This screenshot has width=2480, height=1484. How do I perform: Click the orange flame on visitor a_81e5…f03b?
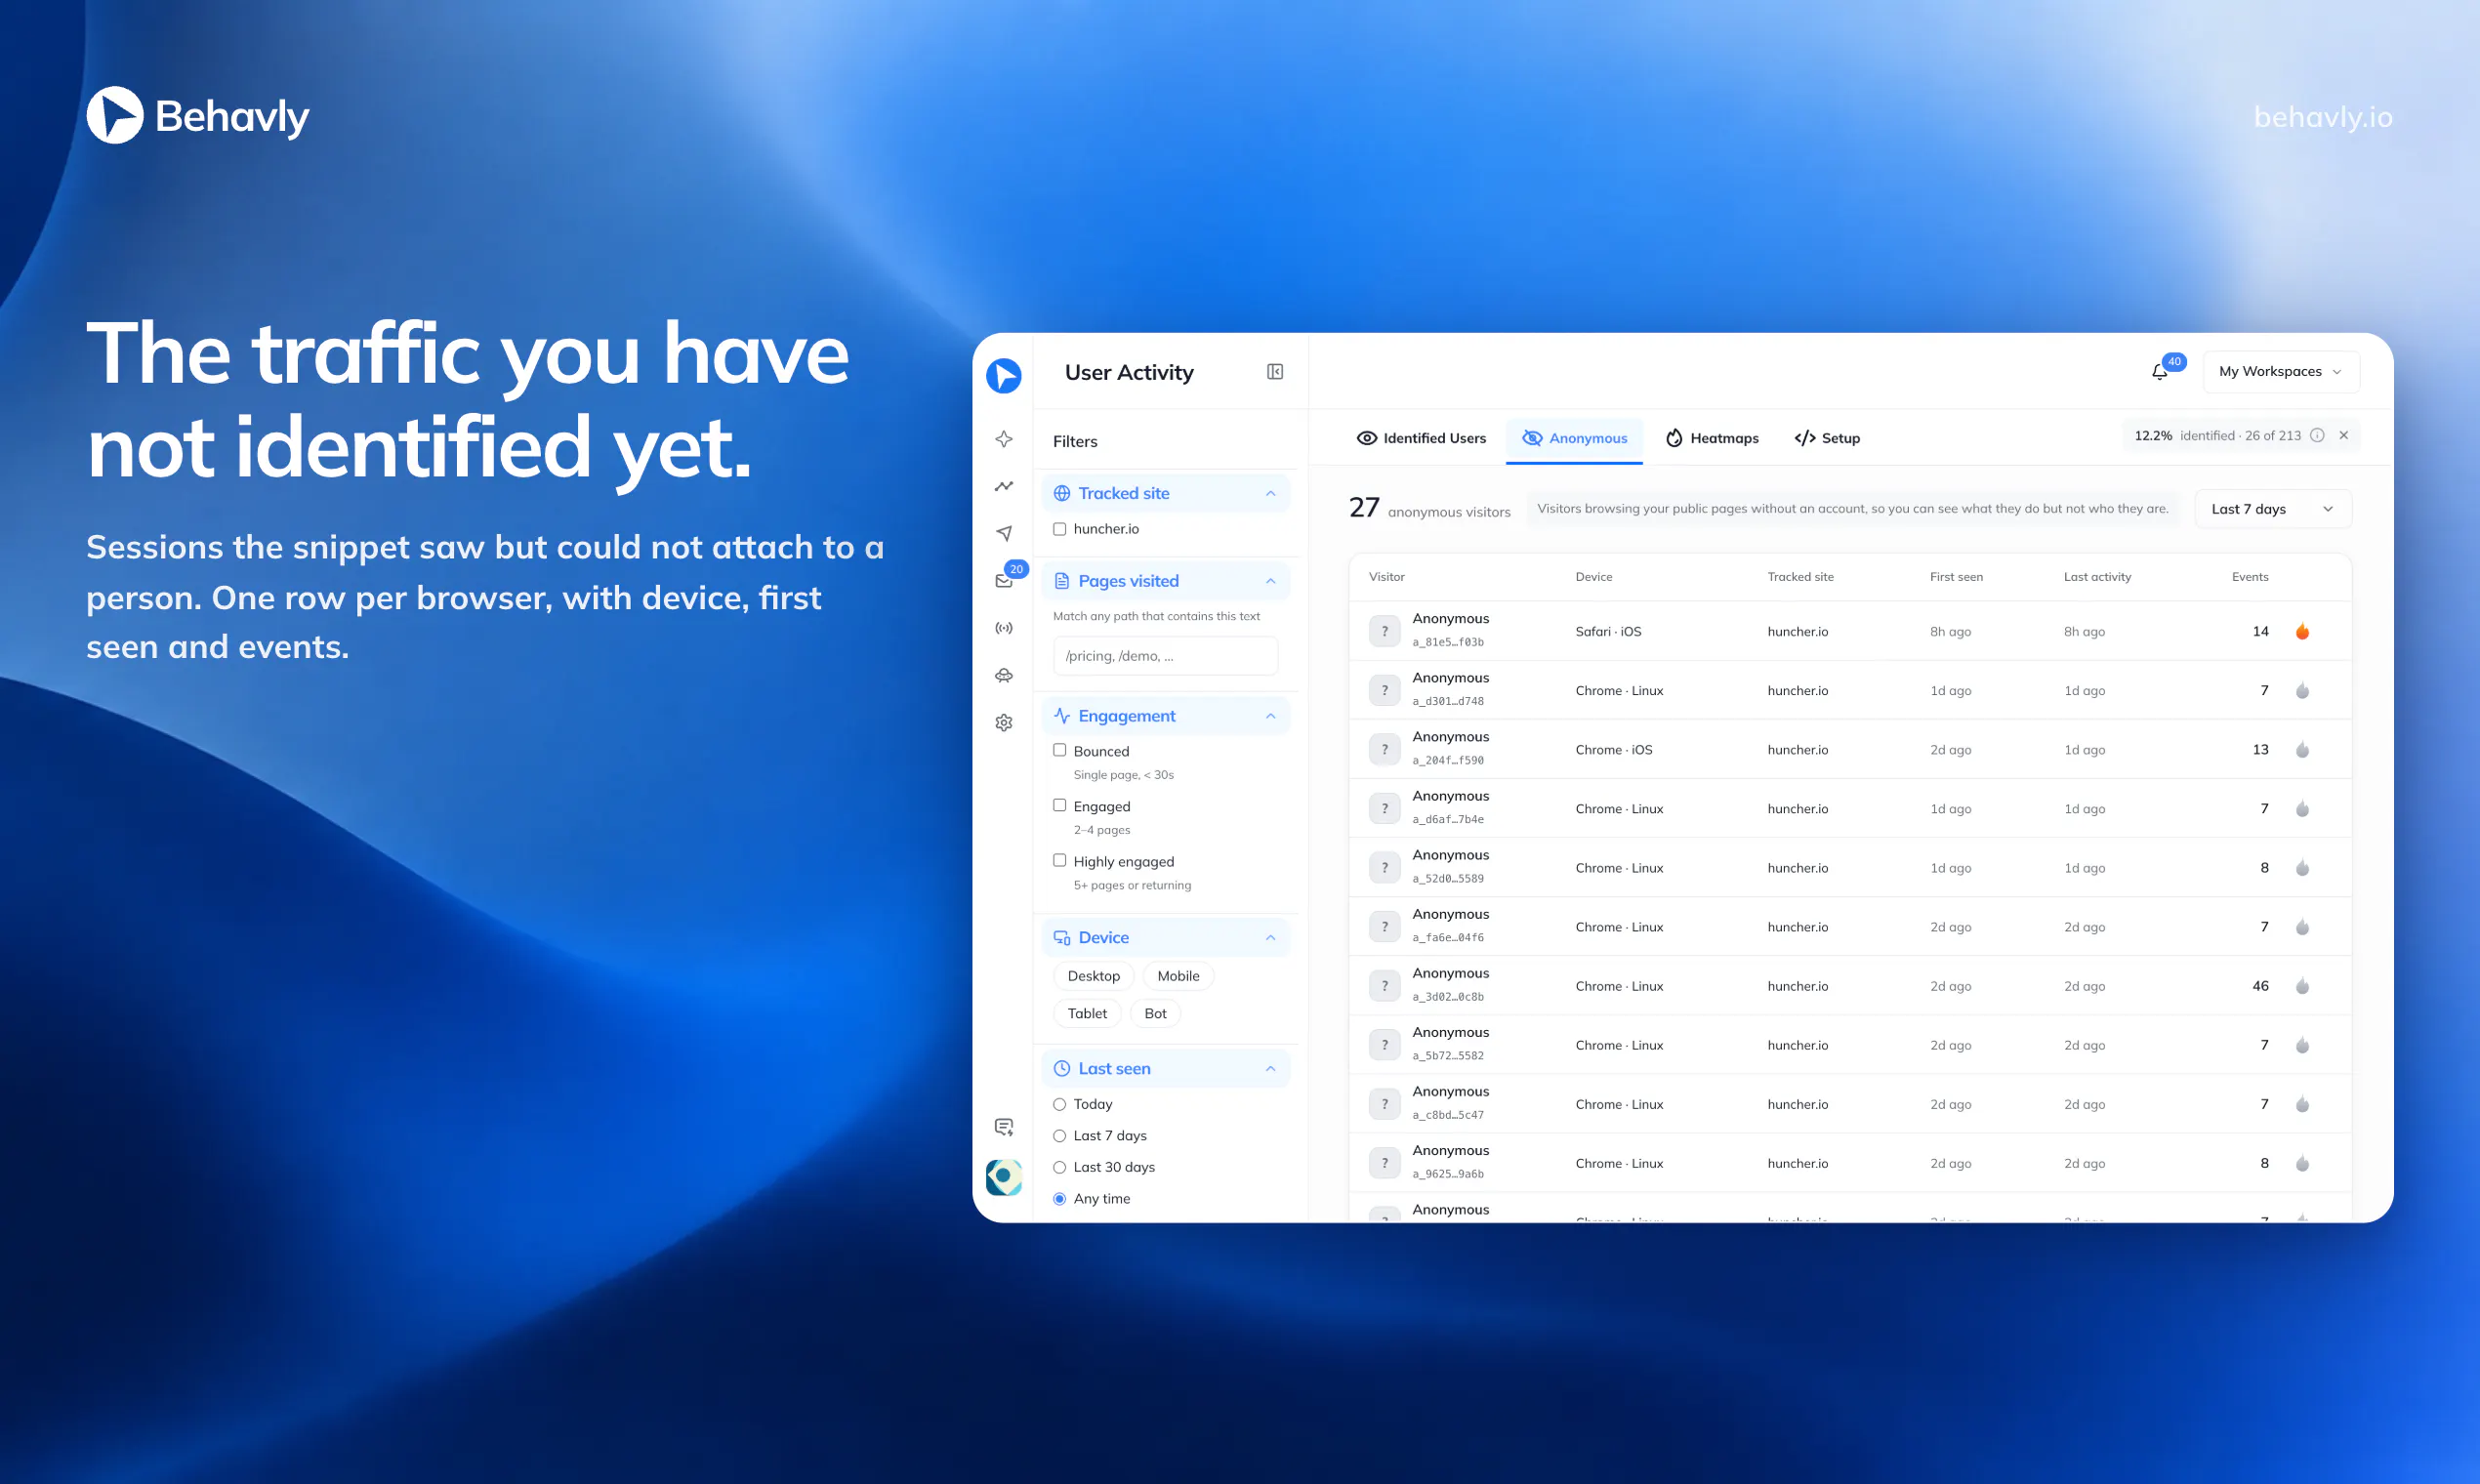click(2302, 631)
